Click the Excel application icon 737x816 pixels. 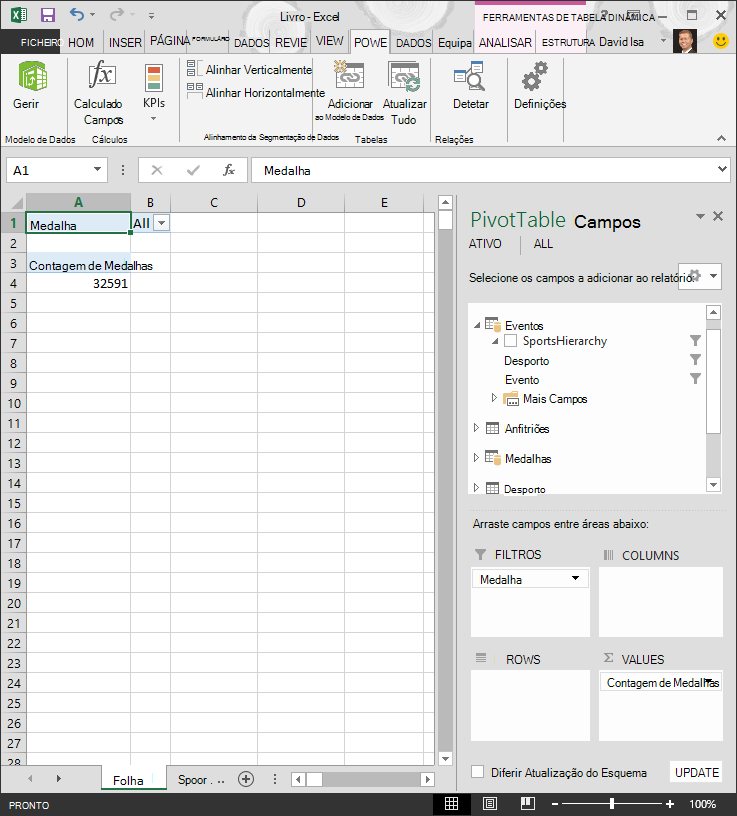click(19, 15)
